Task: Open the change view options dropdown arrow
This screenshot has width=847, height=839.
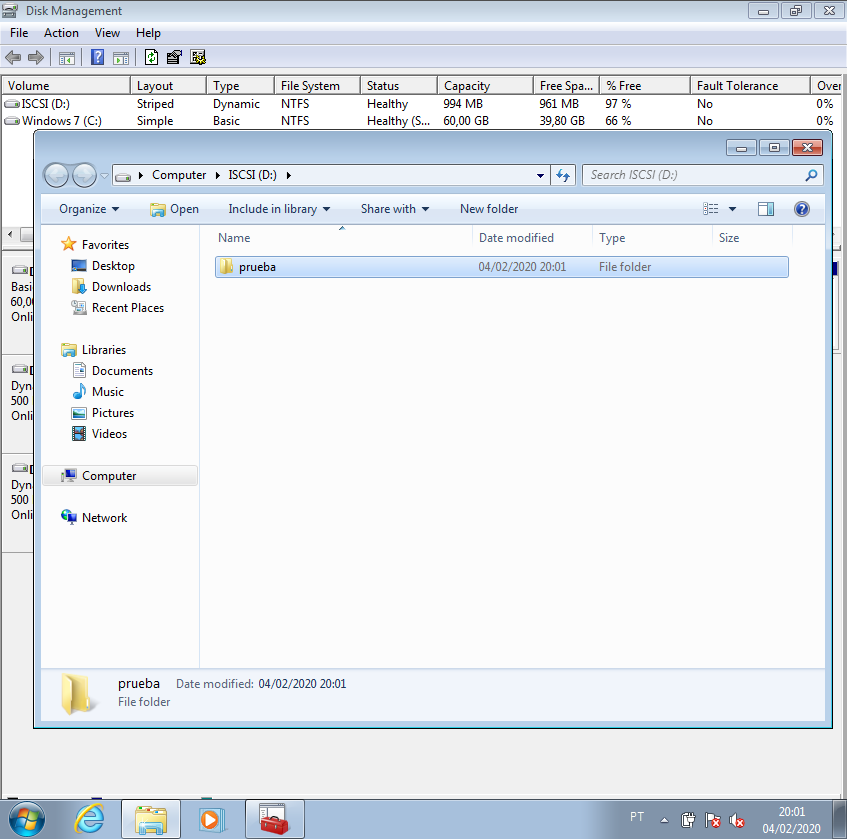Action: point(732,209)
